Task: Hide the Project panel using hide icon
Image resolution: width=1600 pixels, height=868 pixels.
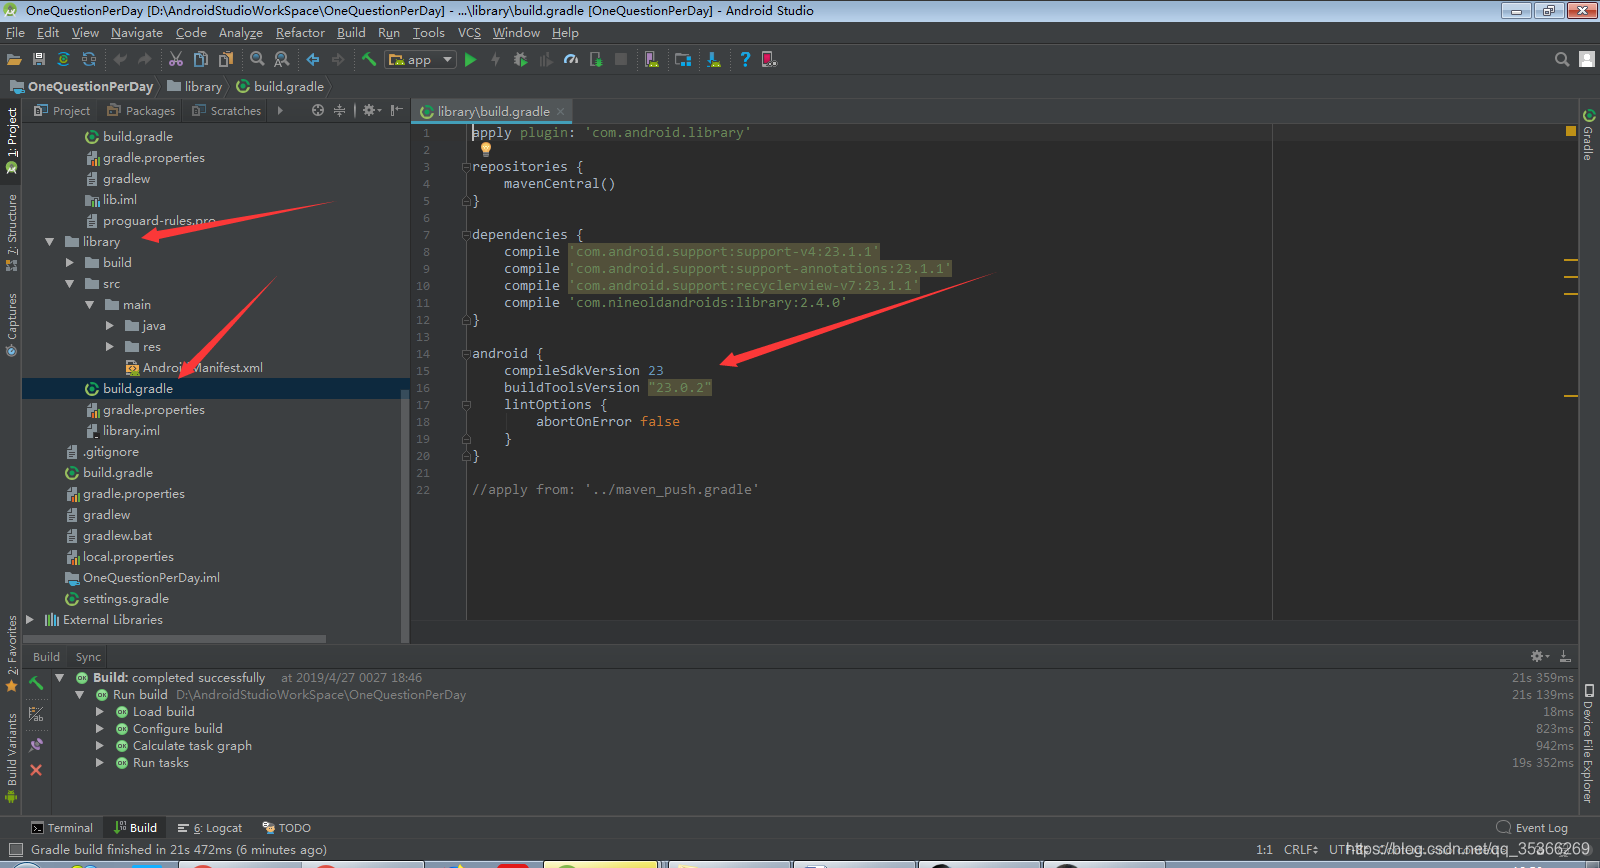Action: coord(397,111)
